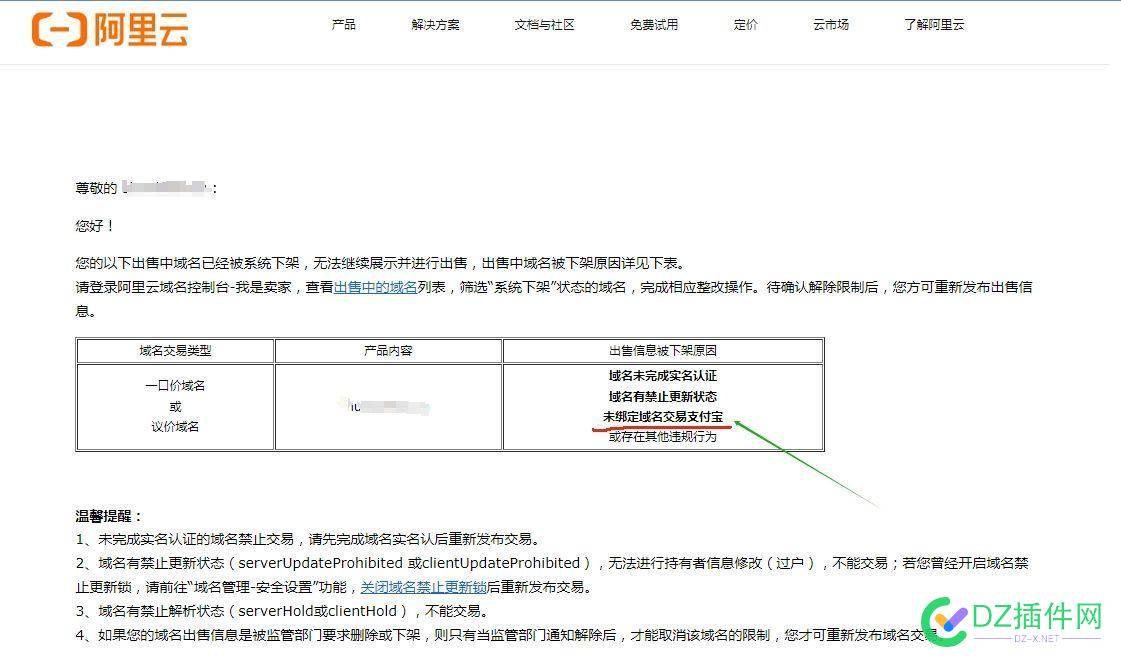Click the 阿里云 logo

coord(109,30)
